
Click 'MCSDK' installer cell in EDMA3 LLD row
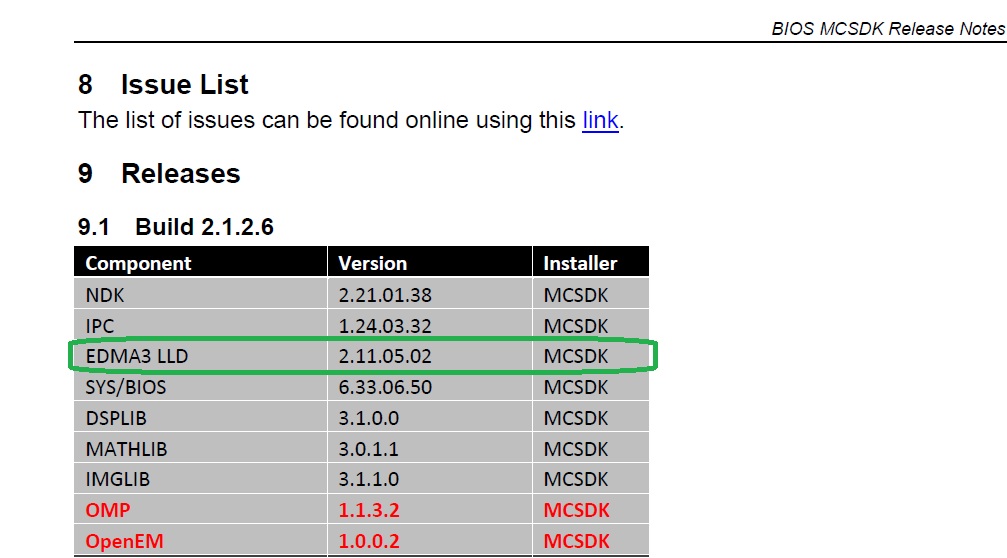pyautogui.click(x=590, y=356)
